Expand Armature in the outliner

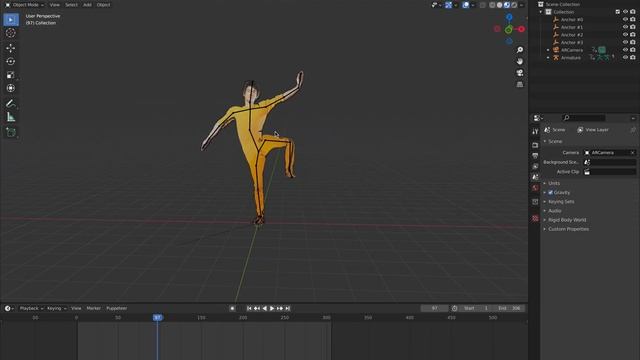pyautogui.click(x=548, y=58)
